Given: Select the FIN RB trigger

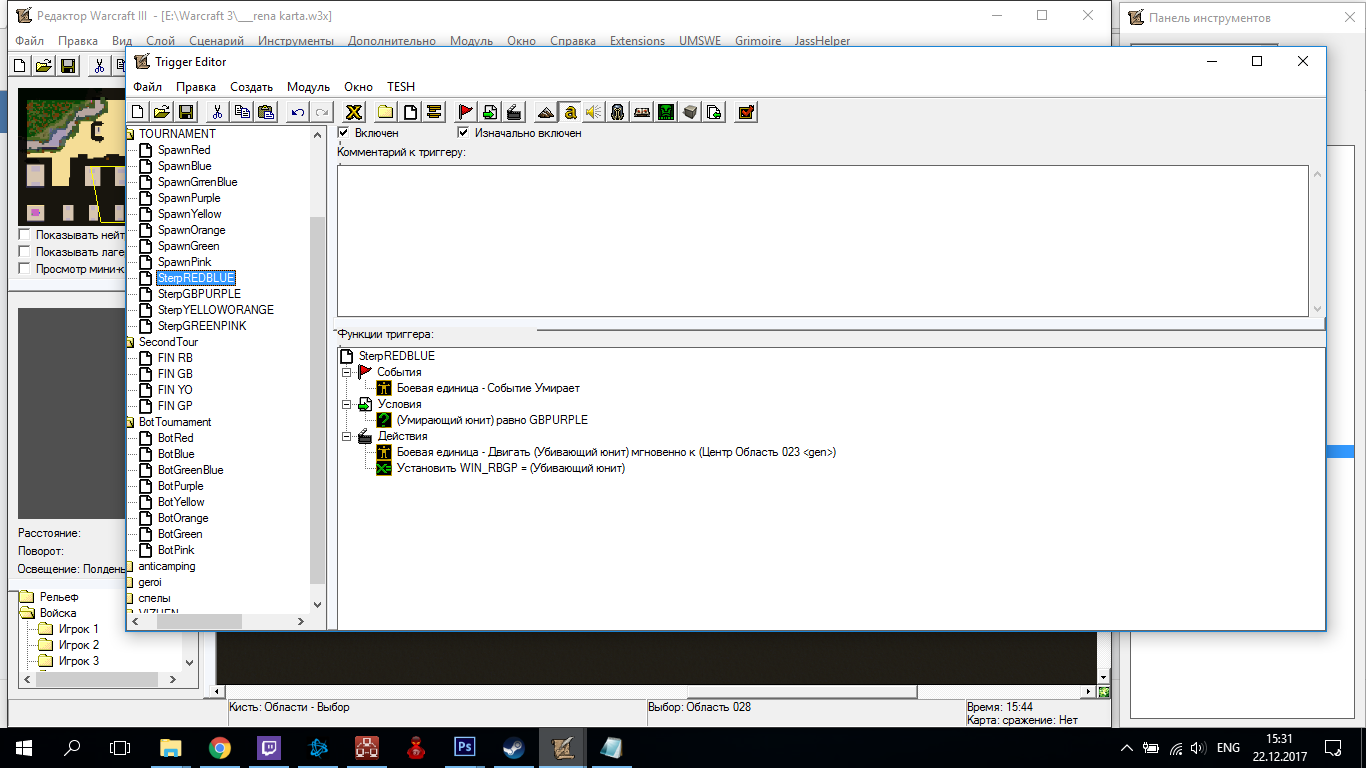Looking at the screenshot, I should (175, 358).
